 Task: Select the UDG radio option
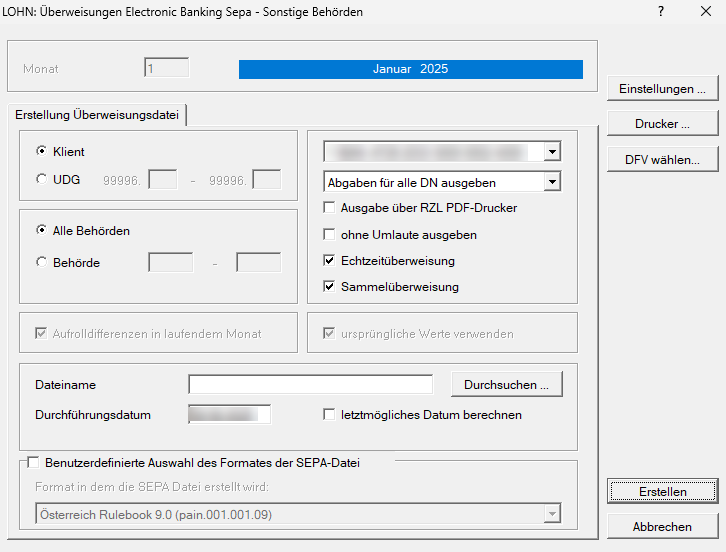(x=41, y=180)
